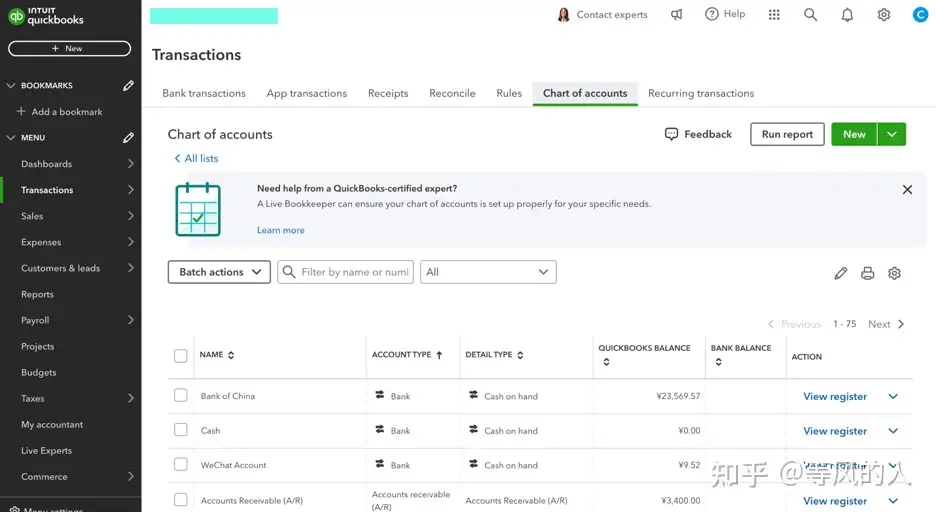
Task: Go back to All lists
Action: 196,158
